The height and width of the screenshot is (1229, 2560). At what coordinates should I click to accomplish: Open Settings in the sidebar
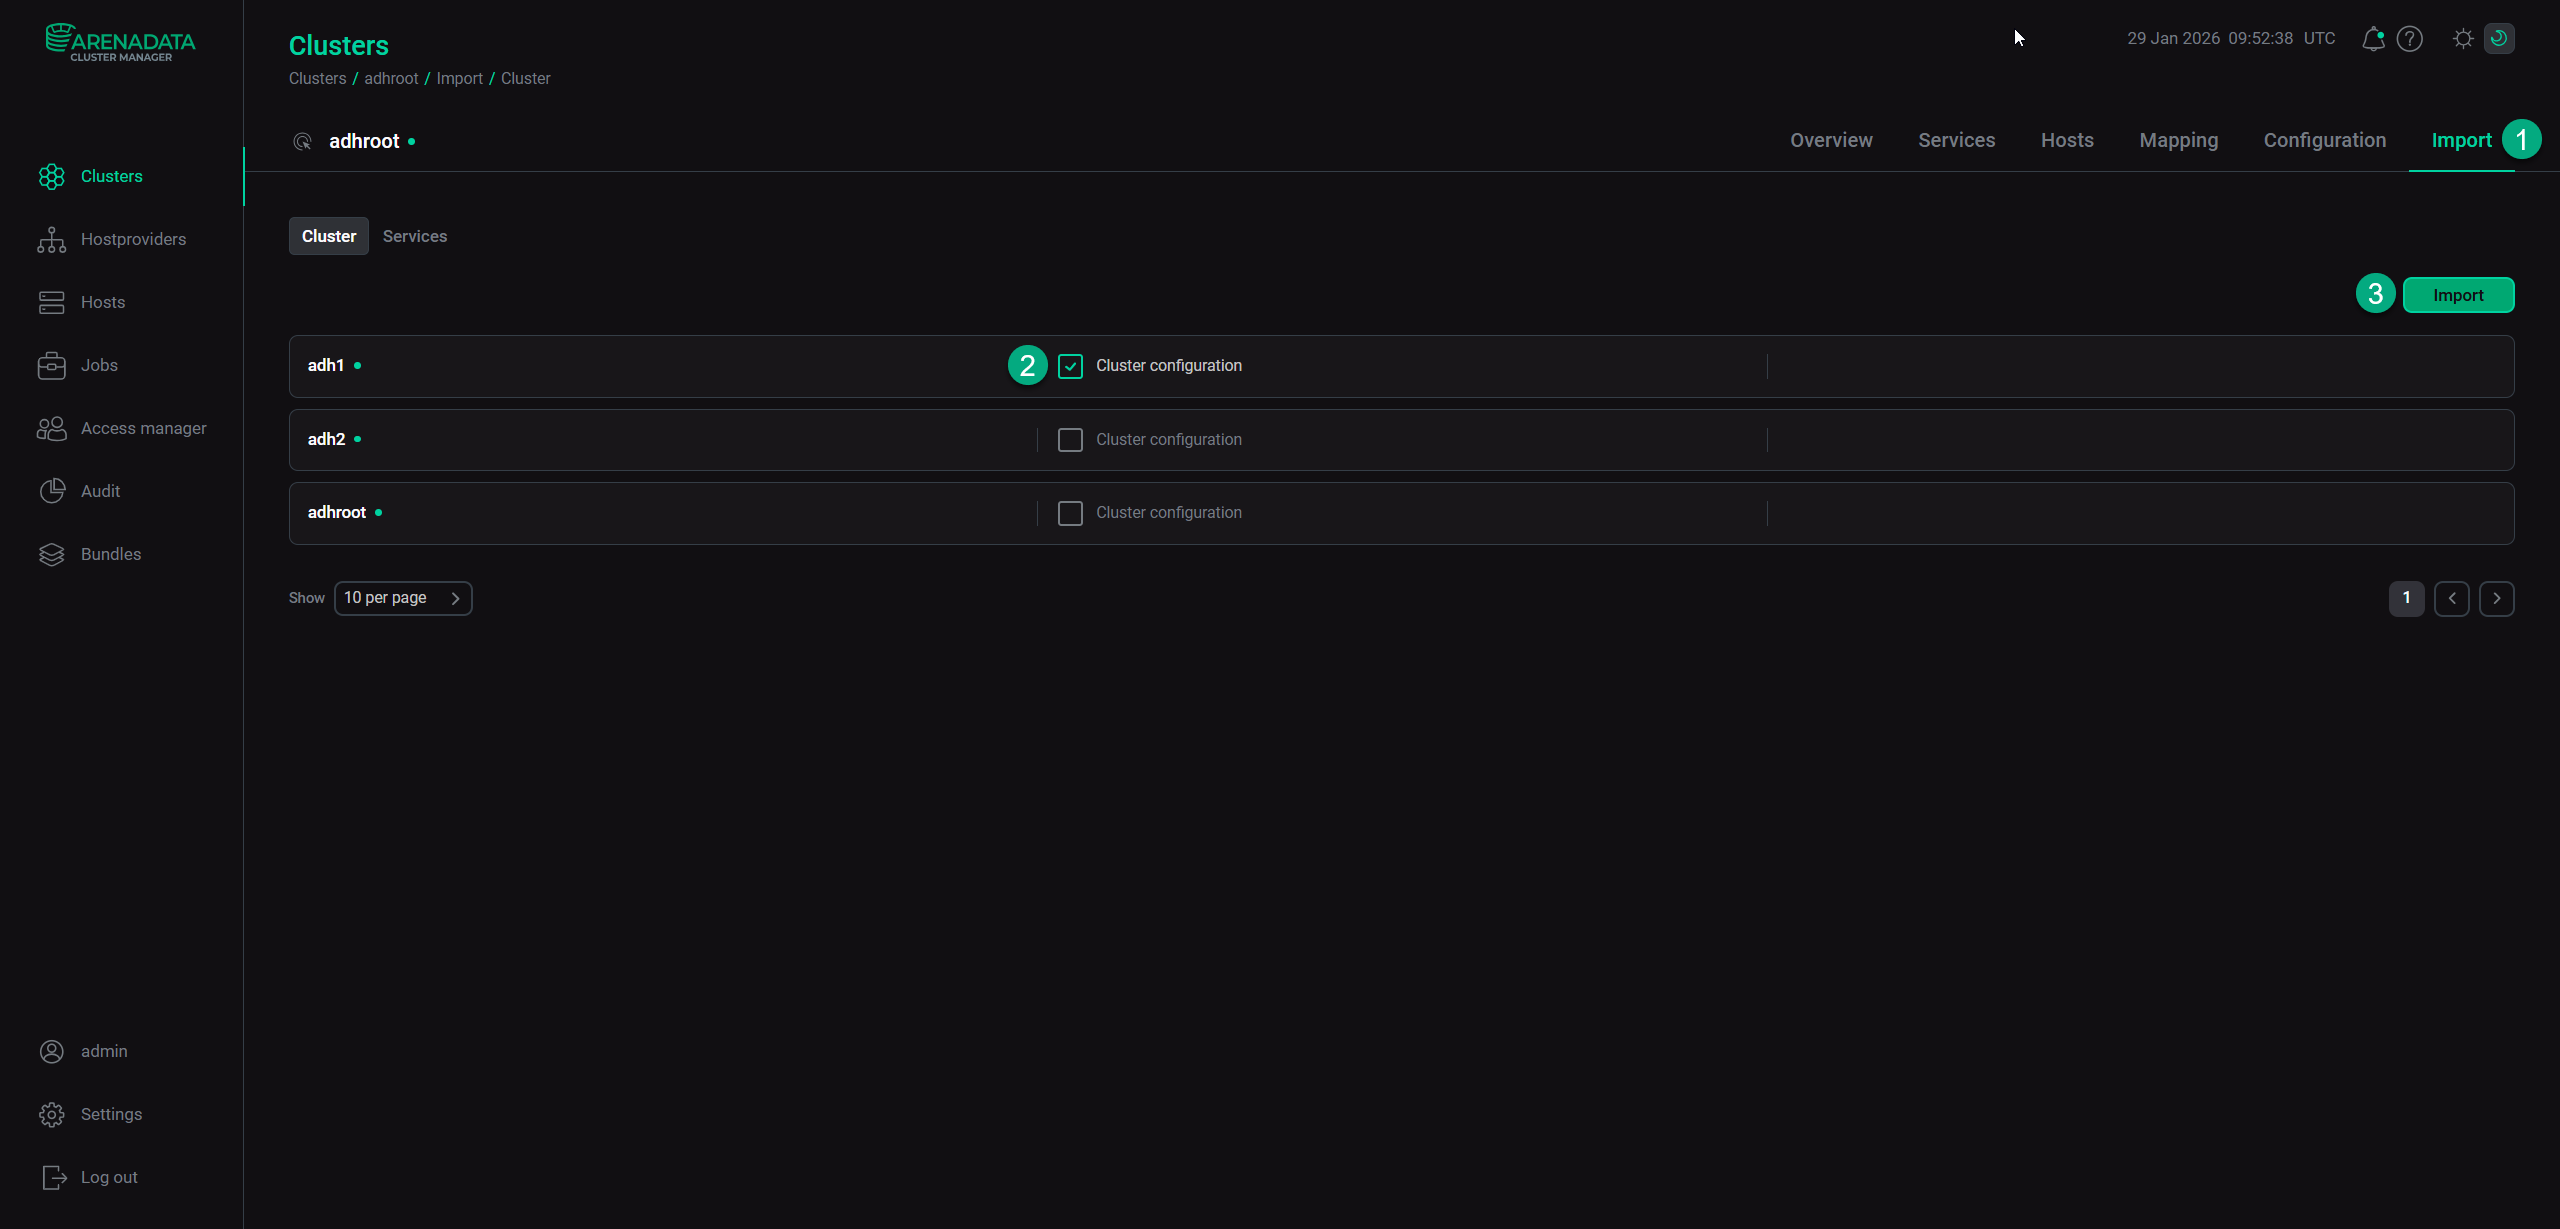click(x=111, y=1115)
